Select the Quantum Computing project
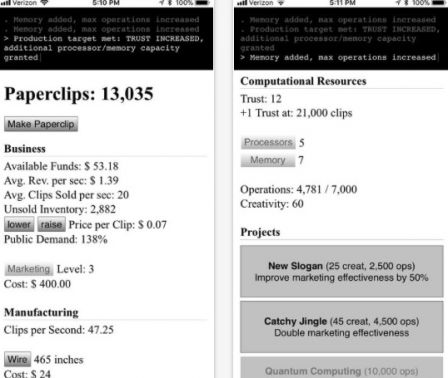448x378 pixels. click(x=342, y=368)
